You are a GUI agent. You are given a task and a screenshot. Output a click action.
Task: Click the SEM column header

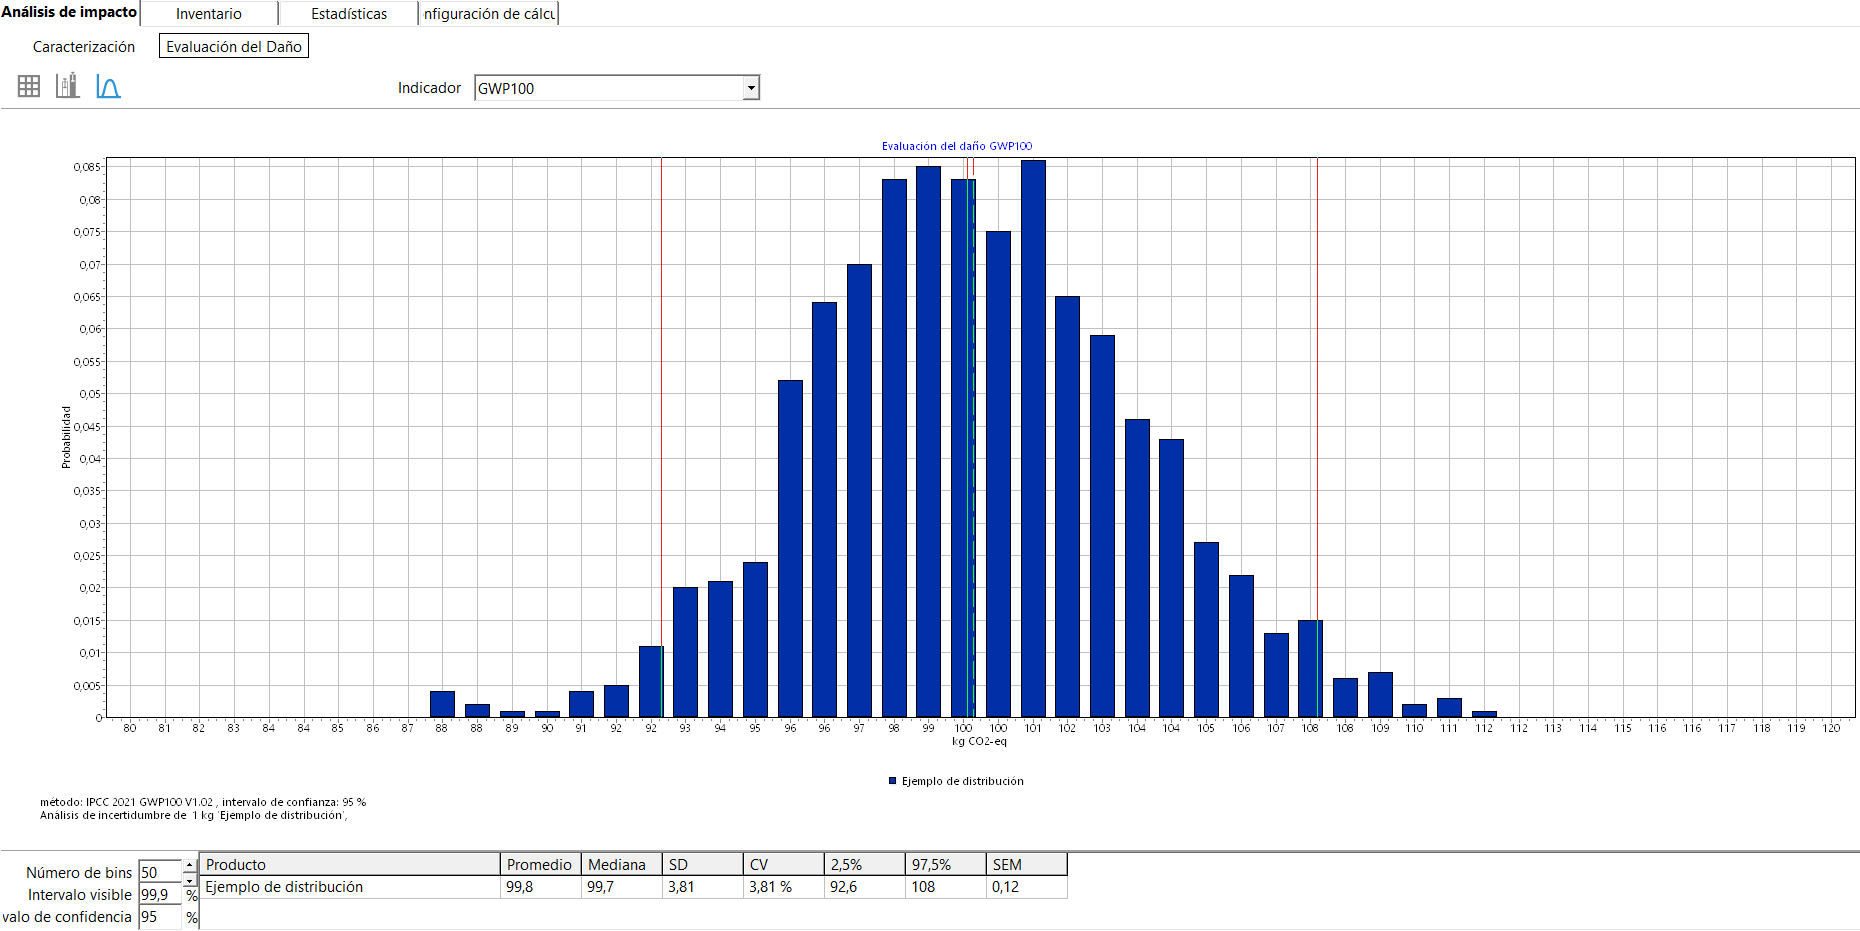pyautogui.click(x=1026, y=865)
